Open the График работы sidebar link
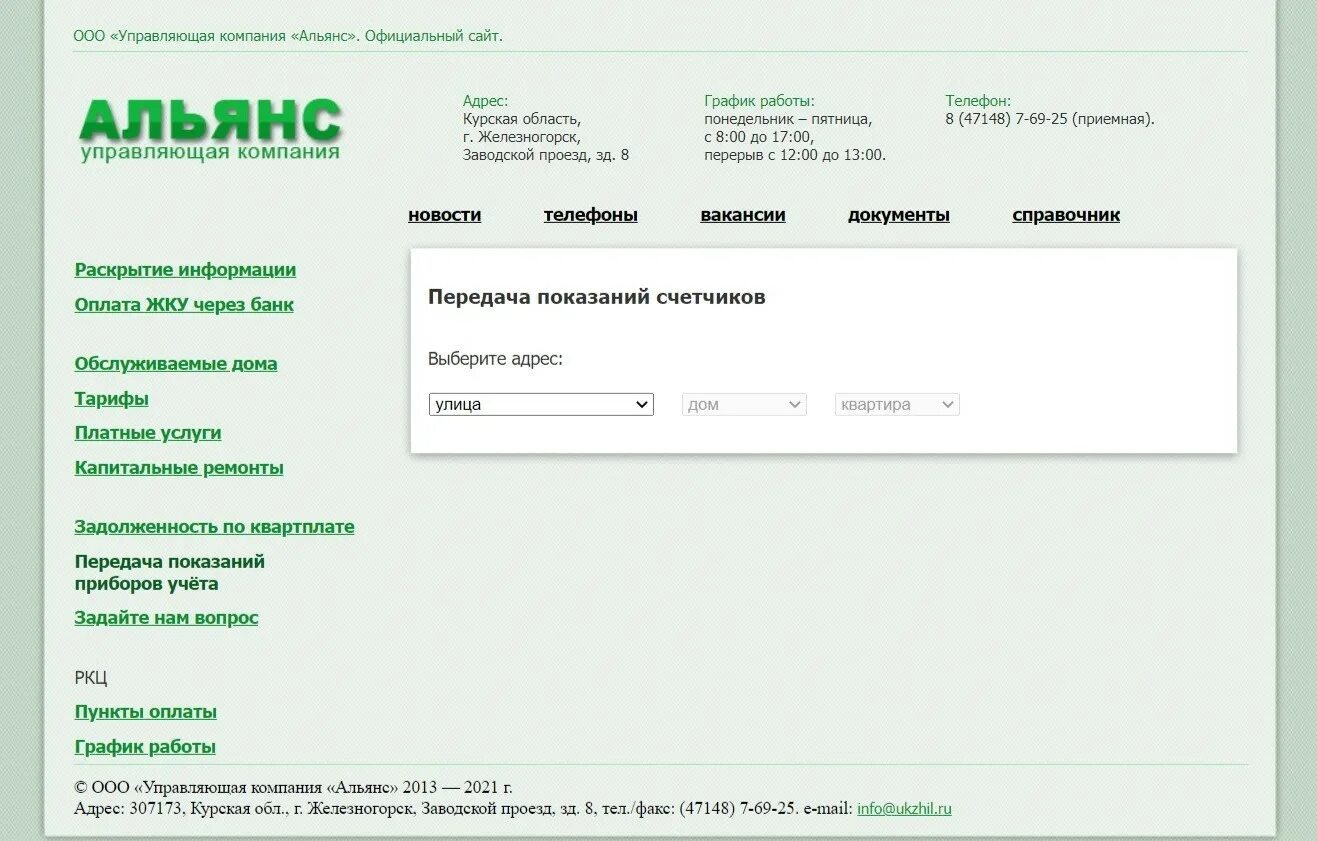This screenshot has width=1317, height=841. pos(145,747)
